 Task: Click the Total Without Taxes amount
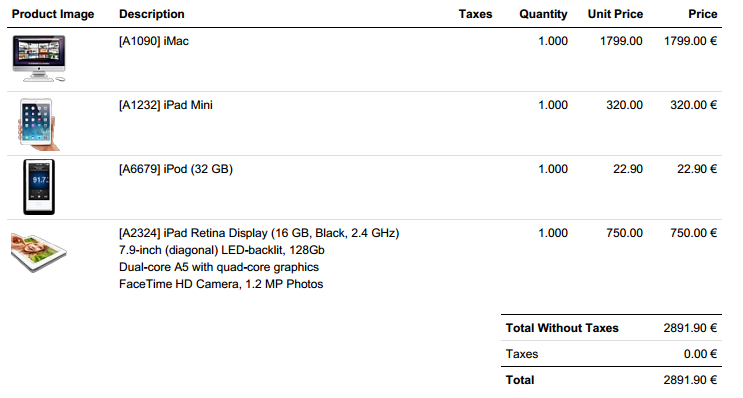tap(690, 328)
